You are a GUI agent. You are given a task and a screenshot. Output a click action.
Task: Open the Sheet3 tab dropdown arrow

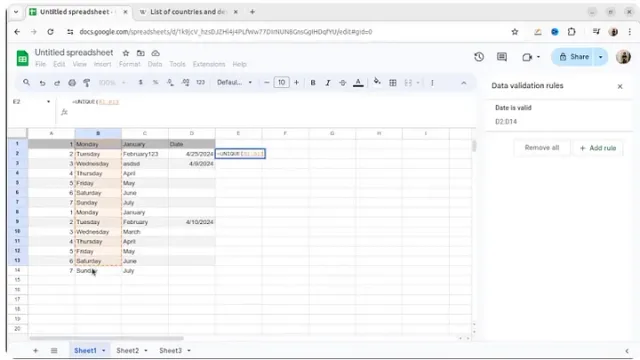click(189, 351)
